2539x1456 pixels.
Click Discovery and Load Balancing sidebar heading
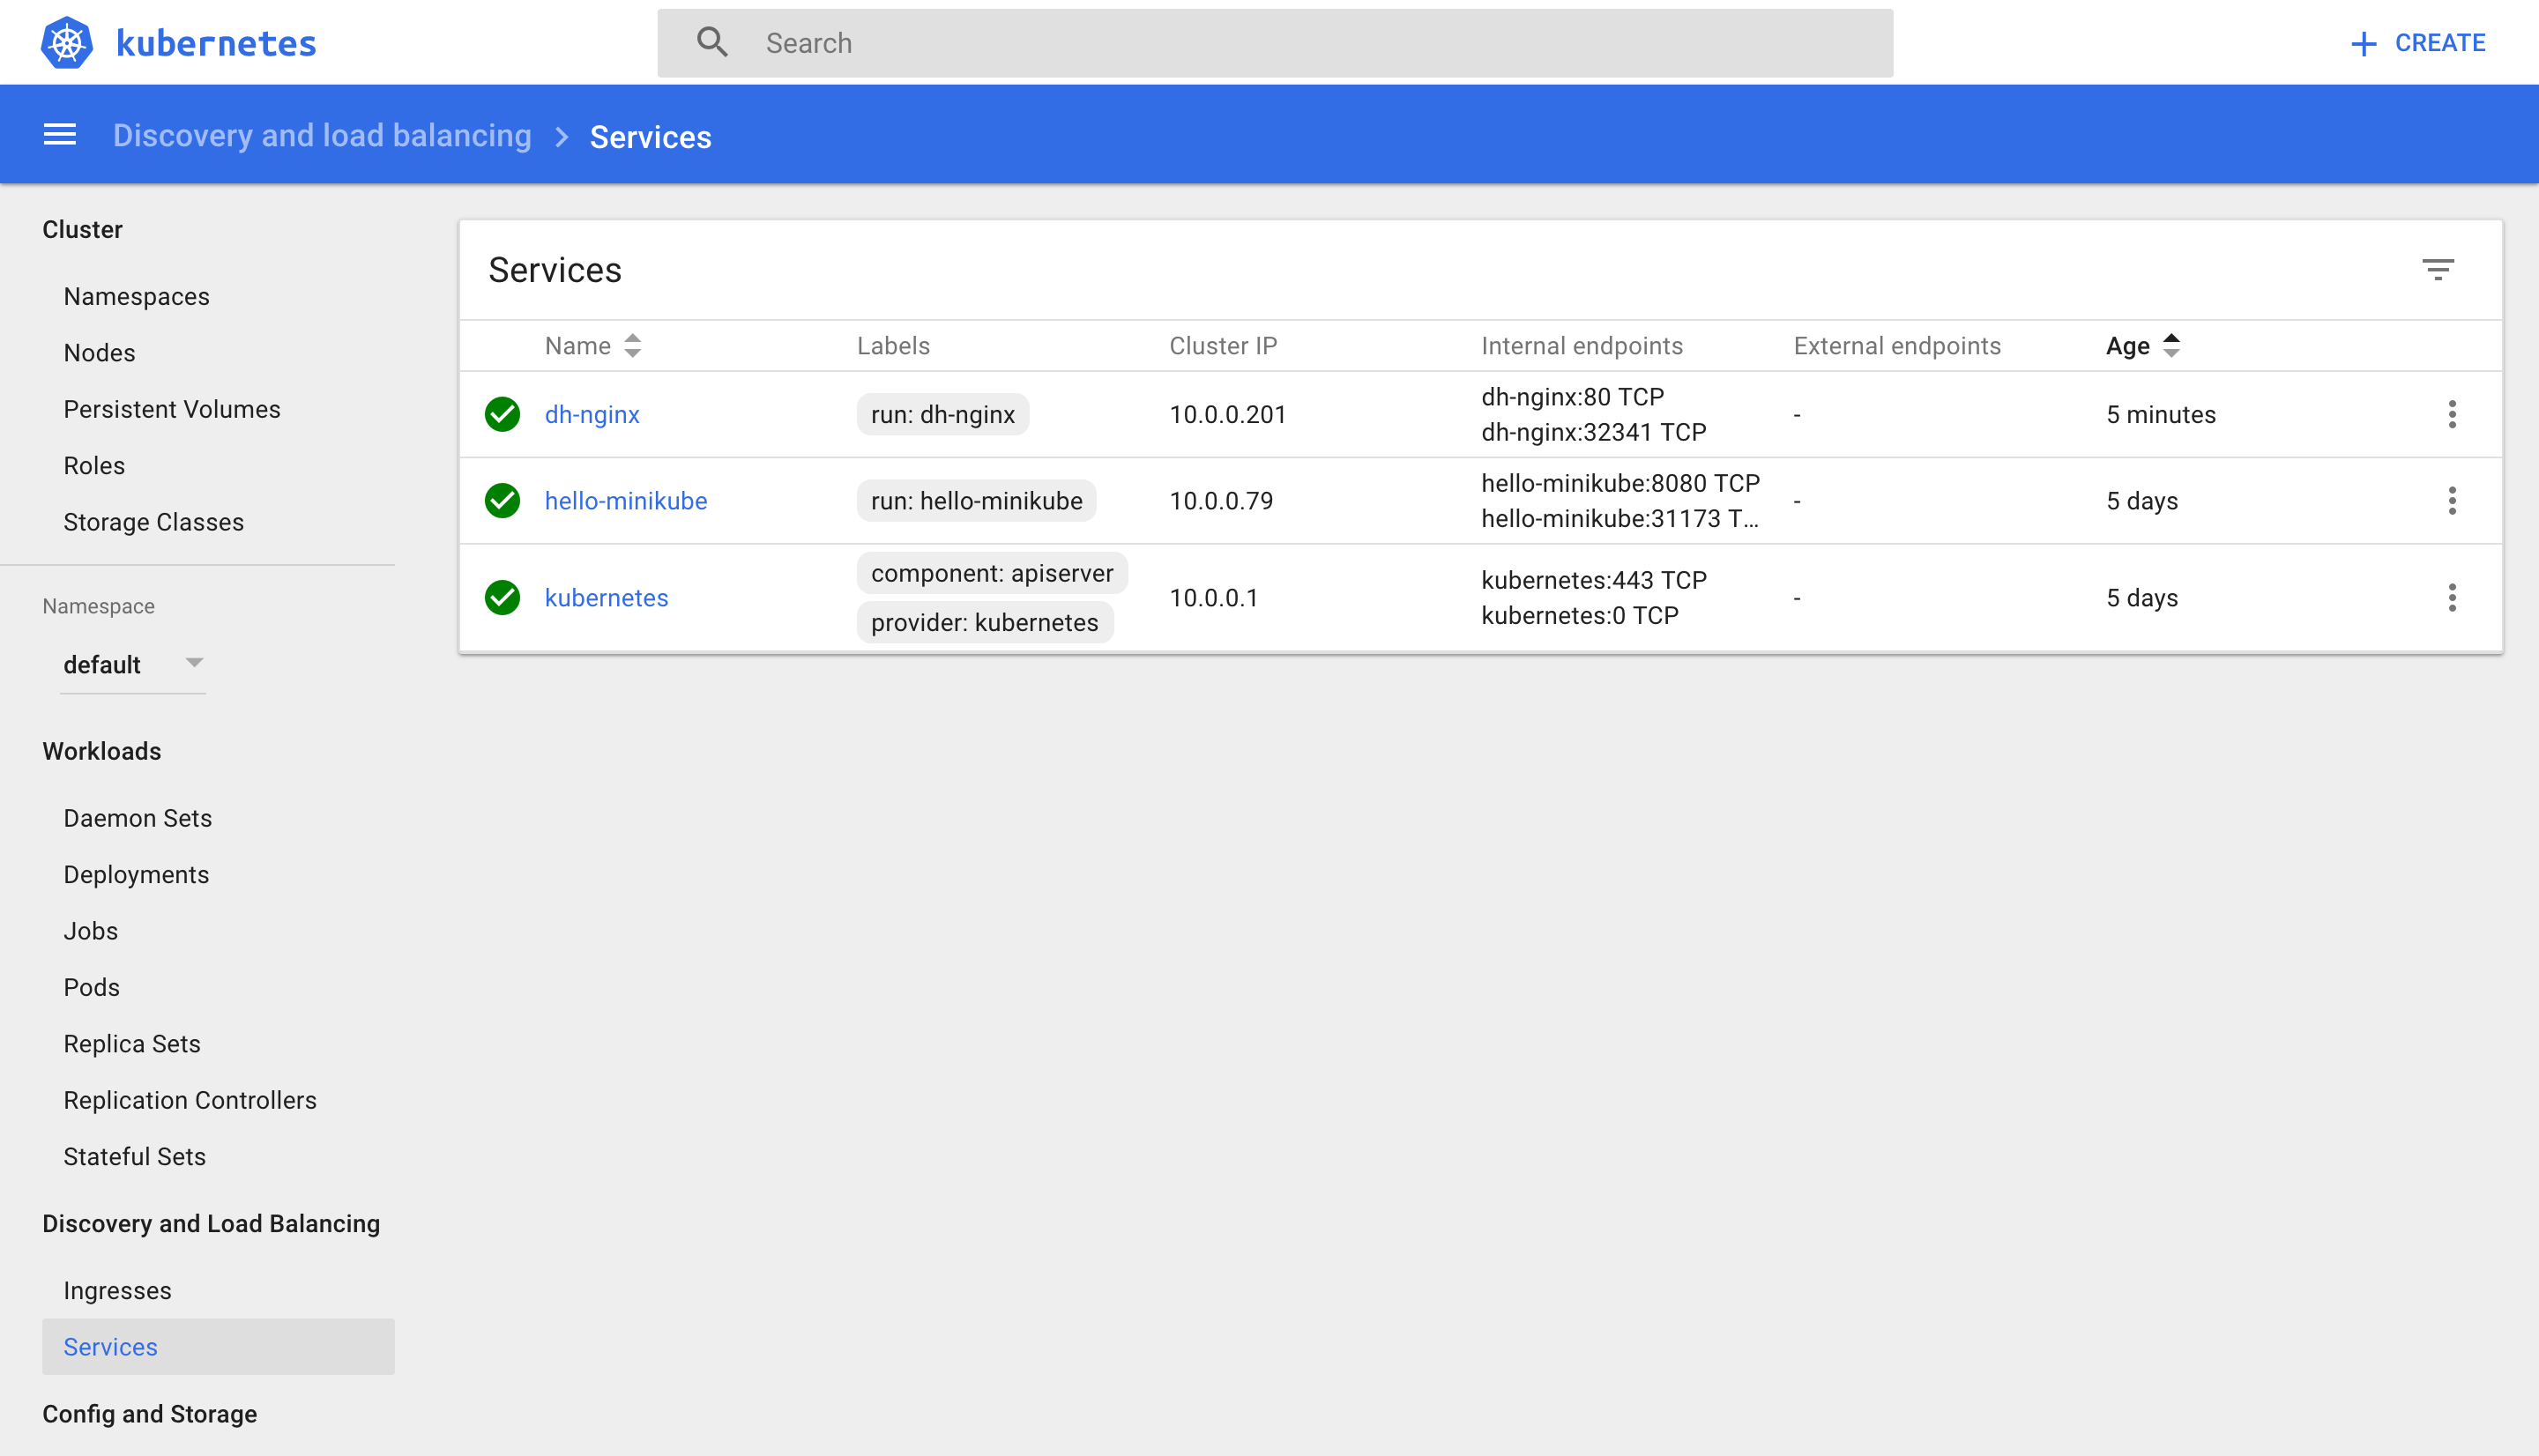(211, 1224)
